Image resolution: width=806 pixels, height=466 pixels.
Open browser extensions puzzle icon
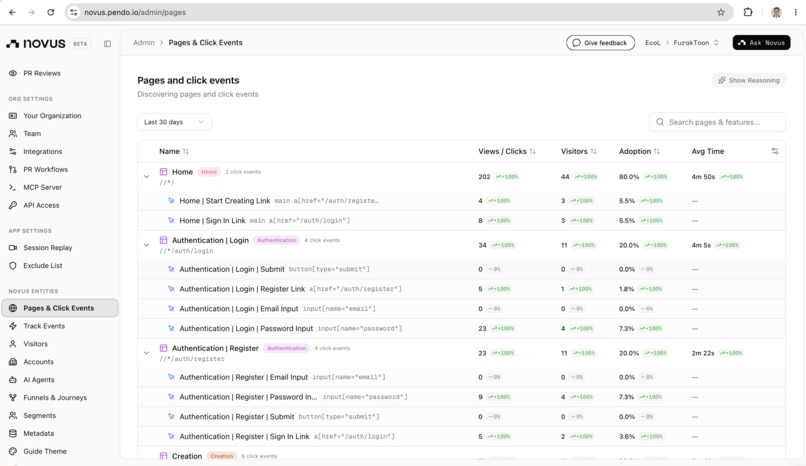748,12
